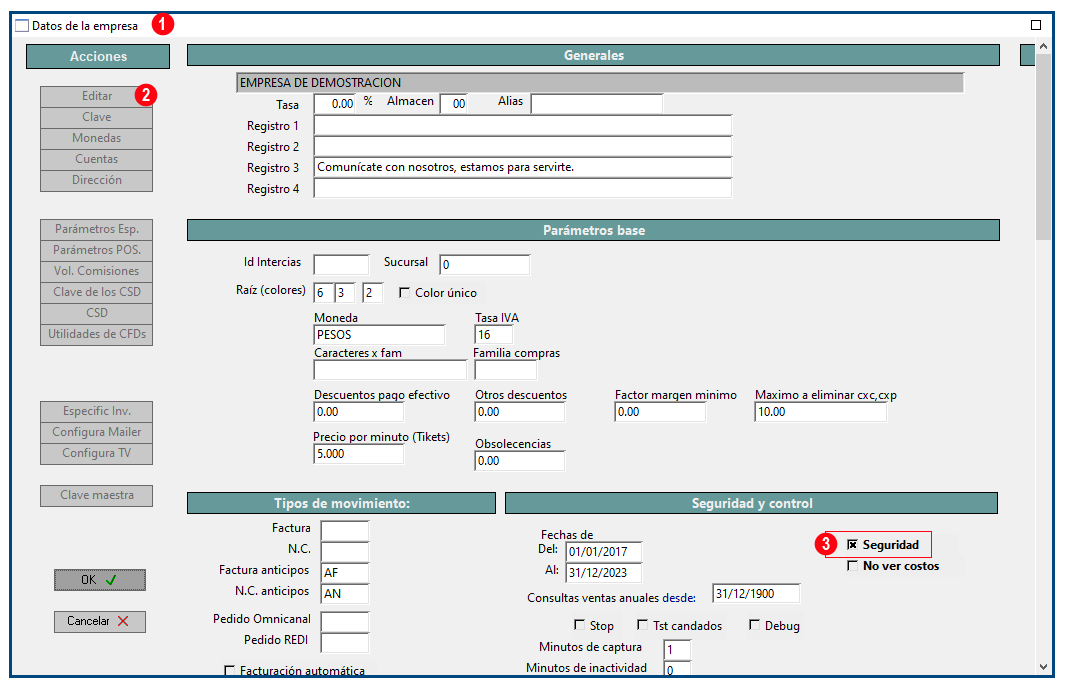Image resolution: width=1065 pixels, height=687 pixels.
Task: Click the first Raíz (colores) field
Action: [x=323, y=293]
